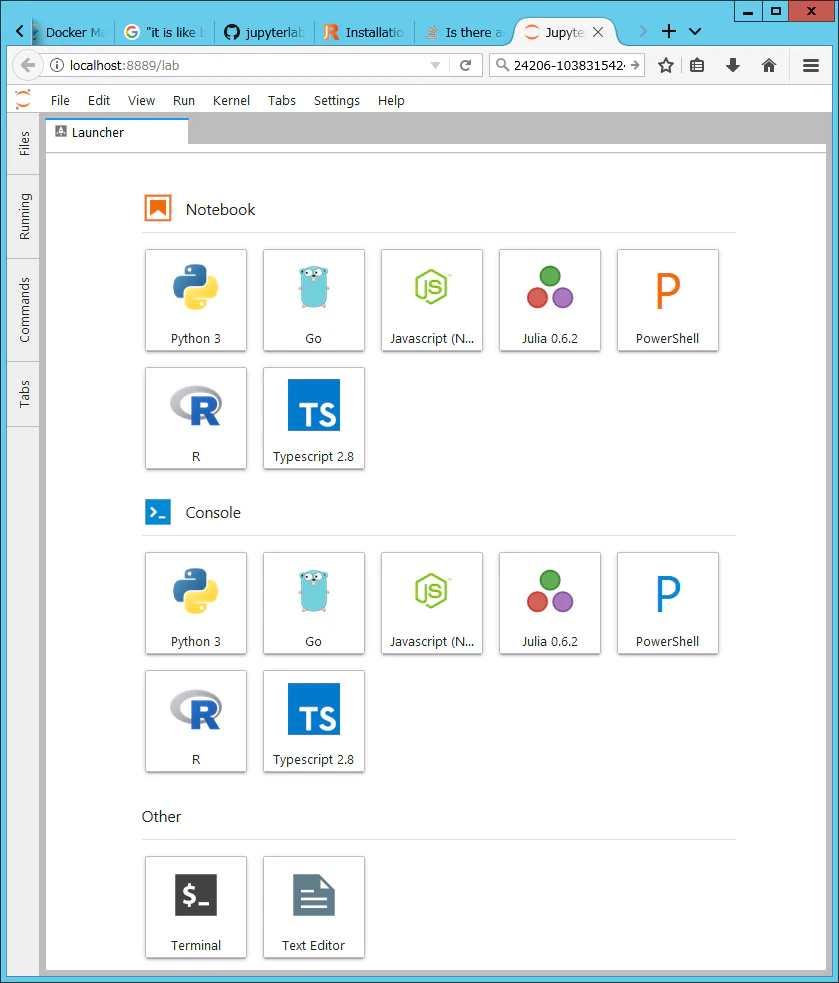Open the Commands sidebar panel
Screen dimensions: 839x983
coord(24,310)
